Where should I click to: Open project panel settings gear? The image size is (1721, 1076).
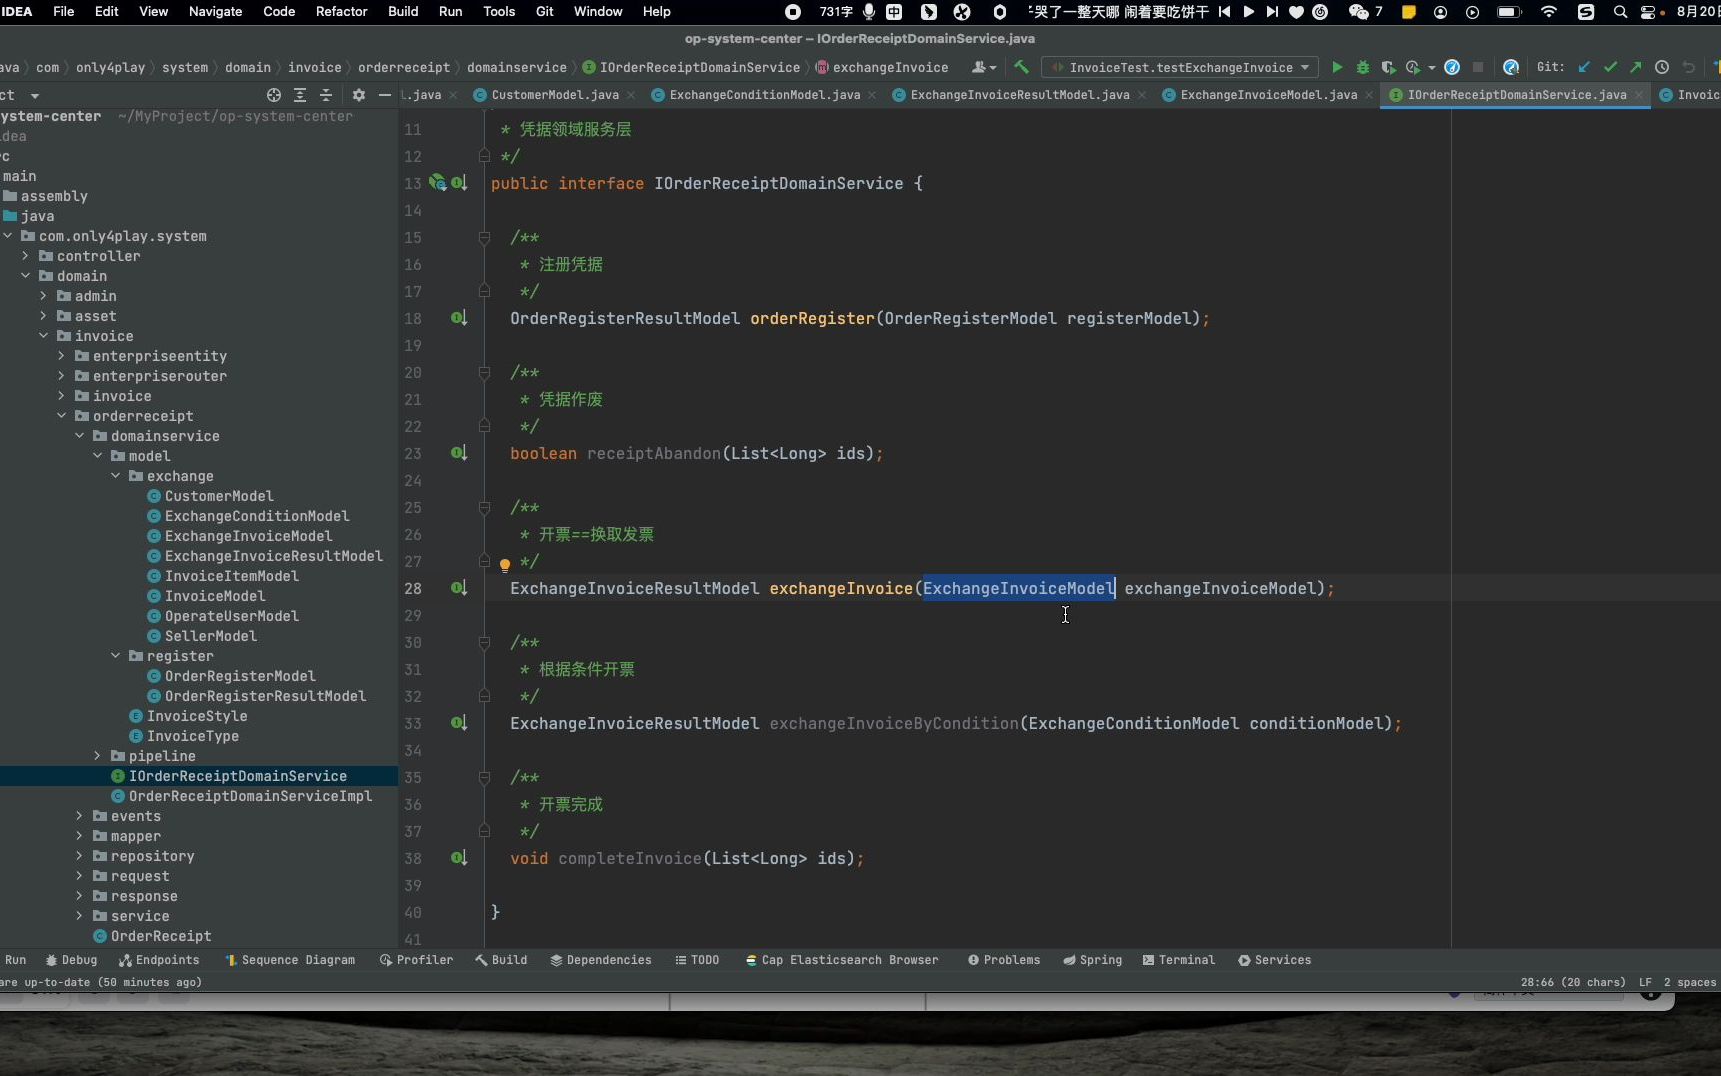coord(359,95)
